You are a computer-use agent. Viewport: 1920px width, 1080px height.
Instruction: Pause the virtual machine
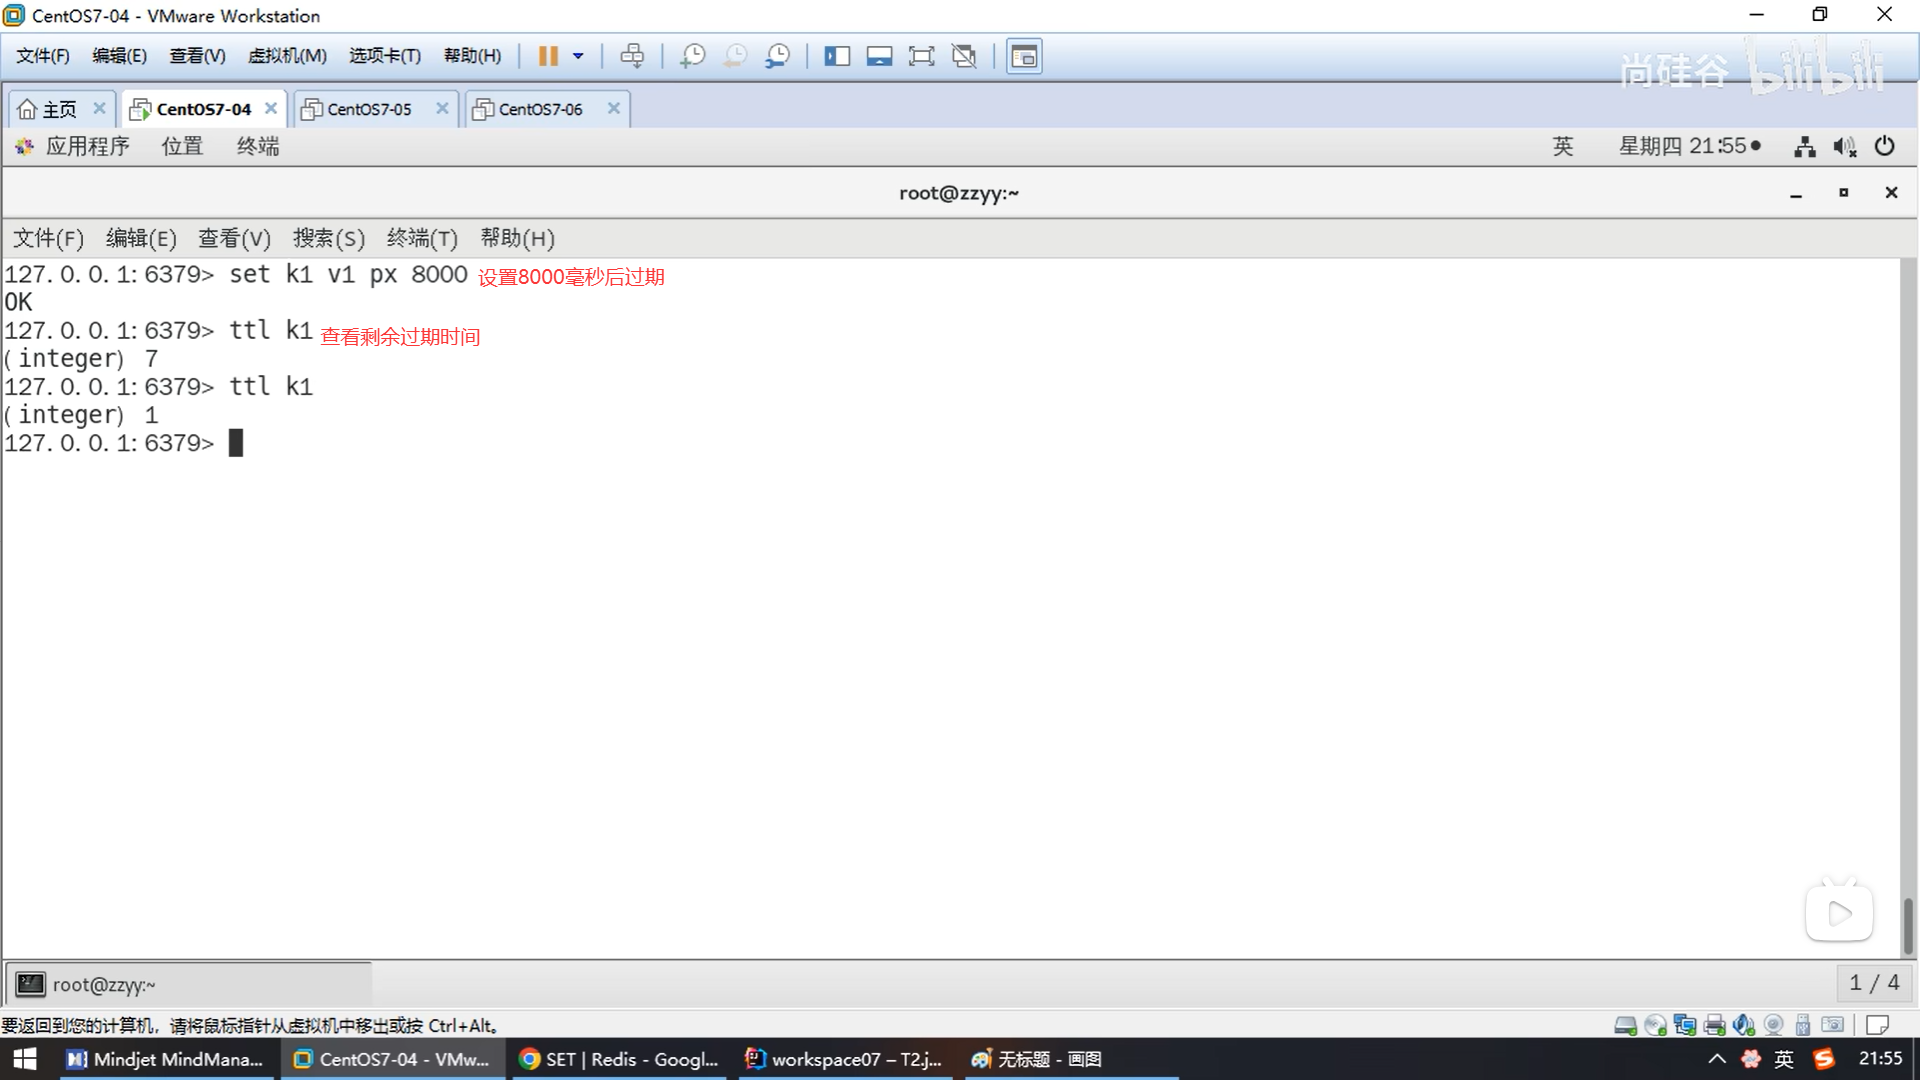click(x=547, y=56)
